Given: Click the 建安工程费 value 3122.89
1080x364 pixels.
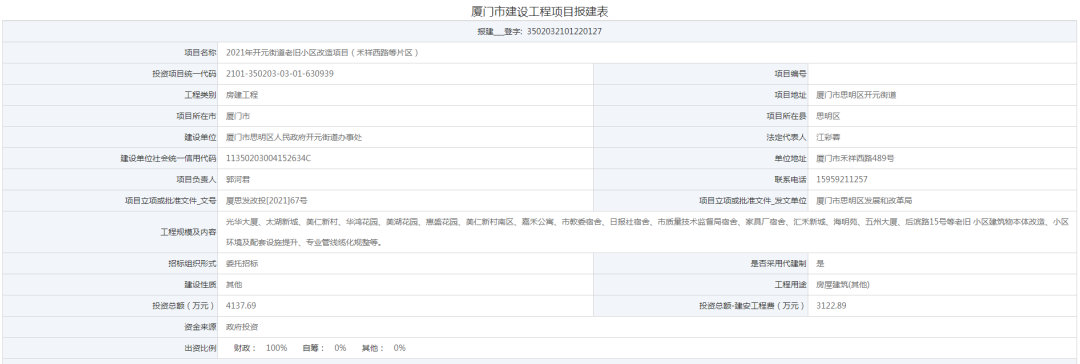Looking at the screenshot, I should coord(831,305).
